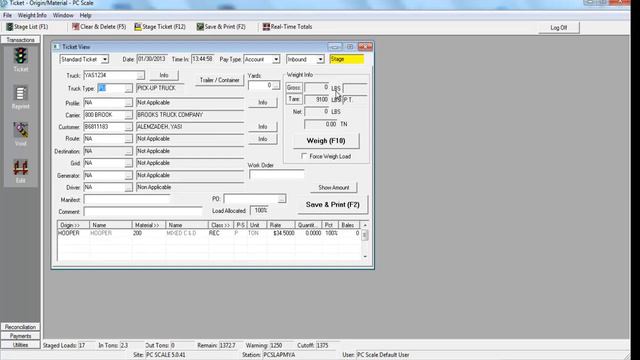Click the Class >> column header
This screenshot has width=640, height=360.
[x=221, y=225]
